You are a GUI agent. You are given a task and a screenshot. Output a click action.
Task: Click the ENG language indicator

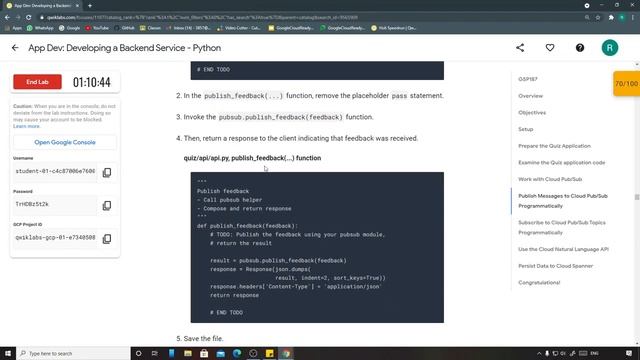[594, 353]
